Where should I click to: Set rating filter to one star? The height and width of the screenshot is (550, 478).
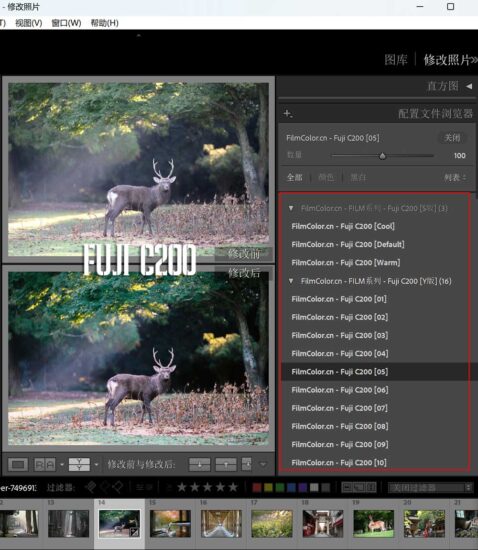click(x=182, y=487)
